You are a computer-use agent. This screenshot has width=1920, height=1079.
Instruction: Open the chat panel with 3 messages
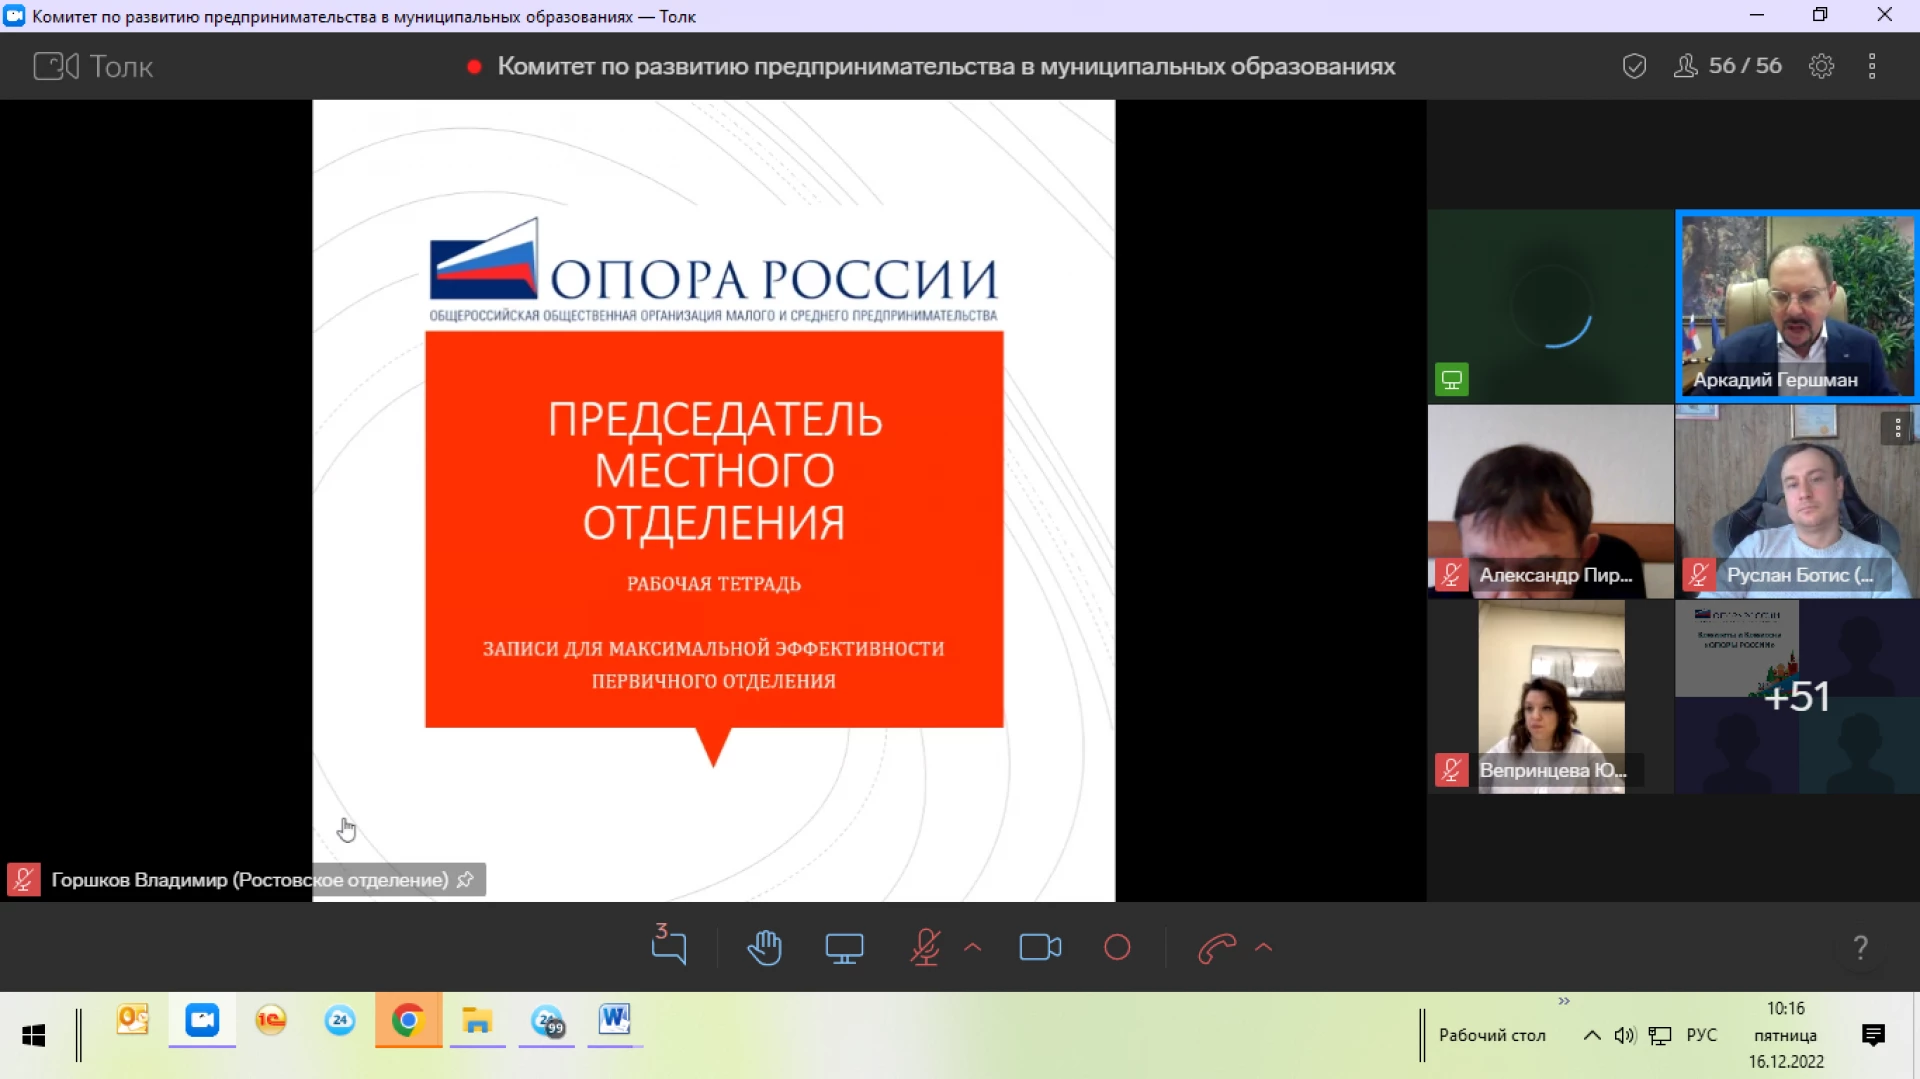(668, 945)
